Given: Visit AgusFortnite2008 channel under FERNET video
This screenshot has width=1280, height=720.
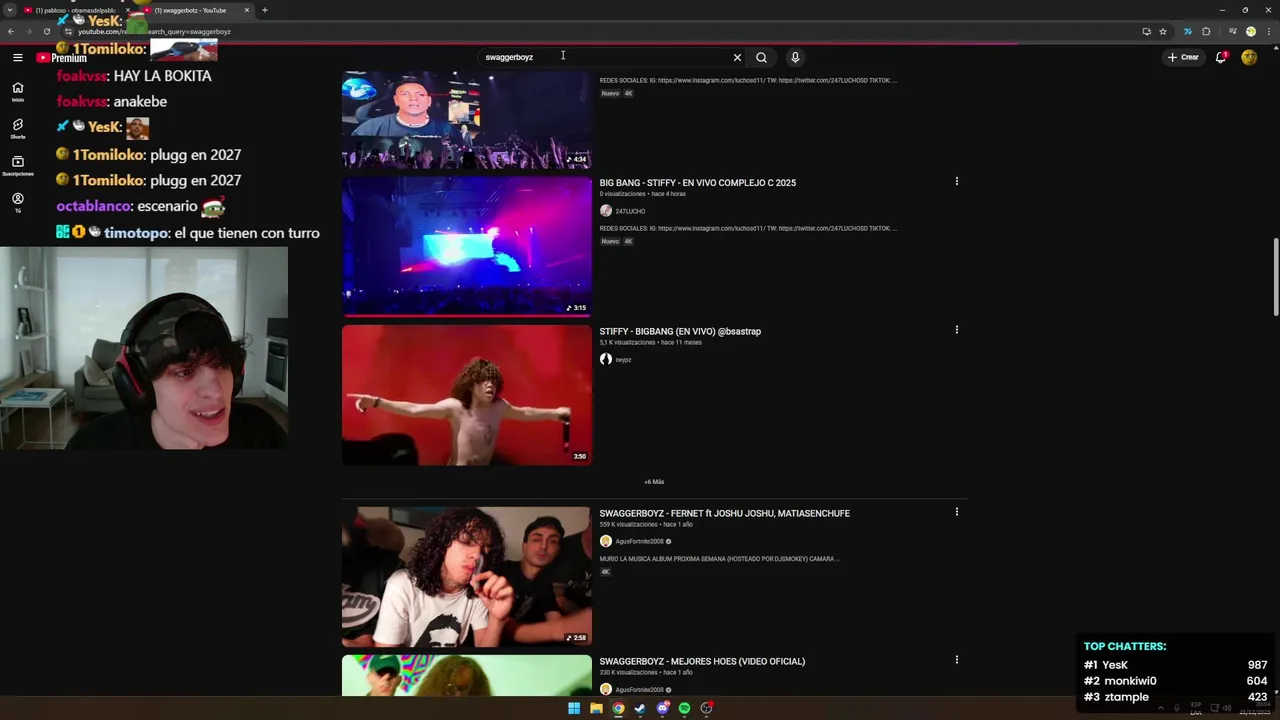Looking at the screenshot, I should pos(640,541).
